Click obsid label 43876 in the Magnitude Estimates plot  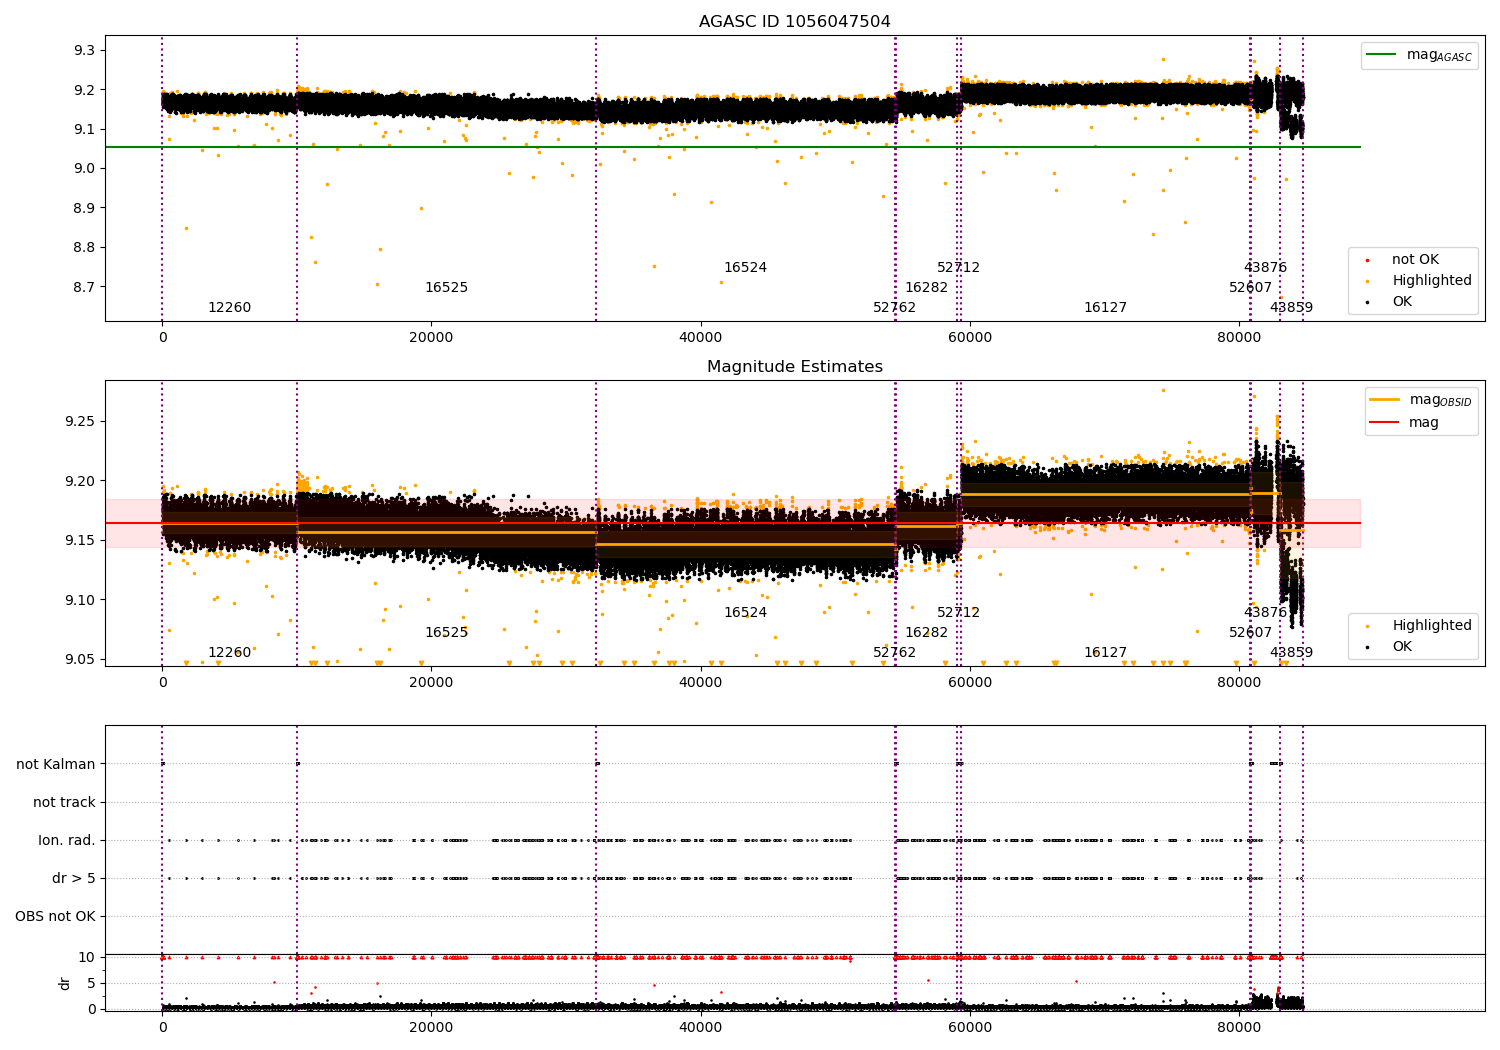[1265, 613]
